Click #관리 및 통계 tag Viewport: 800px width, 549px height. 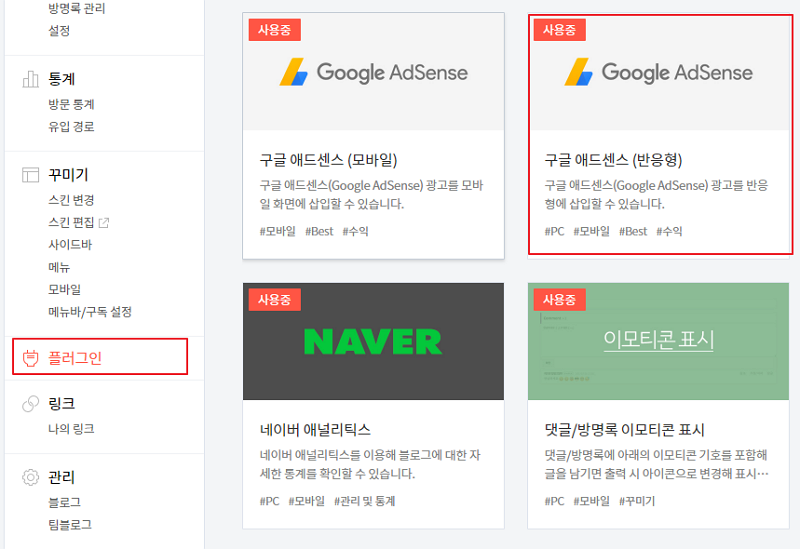(x=365, y=501)
